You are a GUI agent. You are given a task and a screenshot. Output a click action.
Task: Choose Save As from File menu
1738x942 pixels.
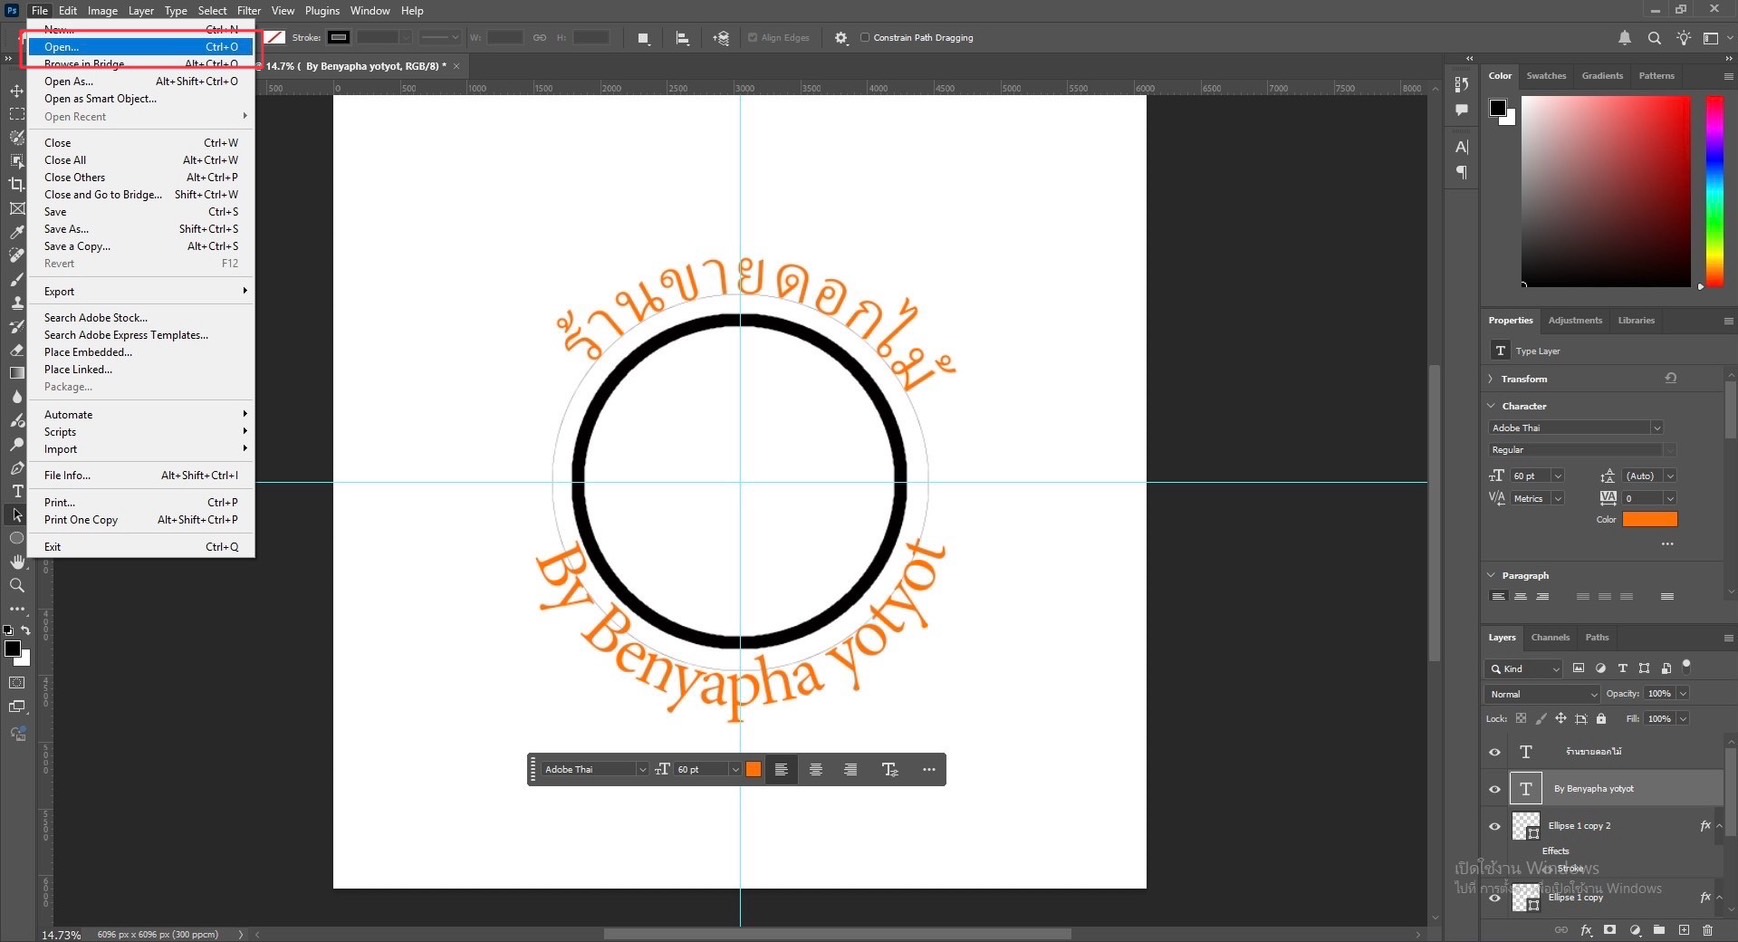pos(66,229)
